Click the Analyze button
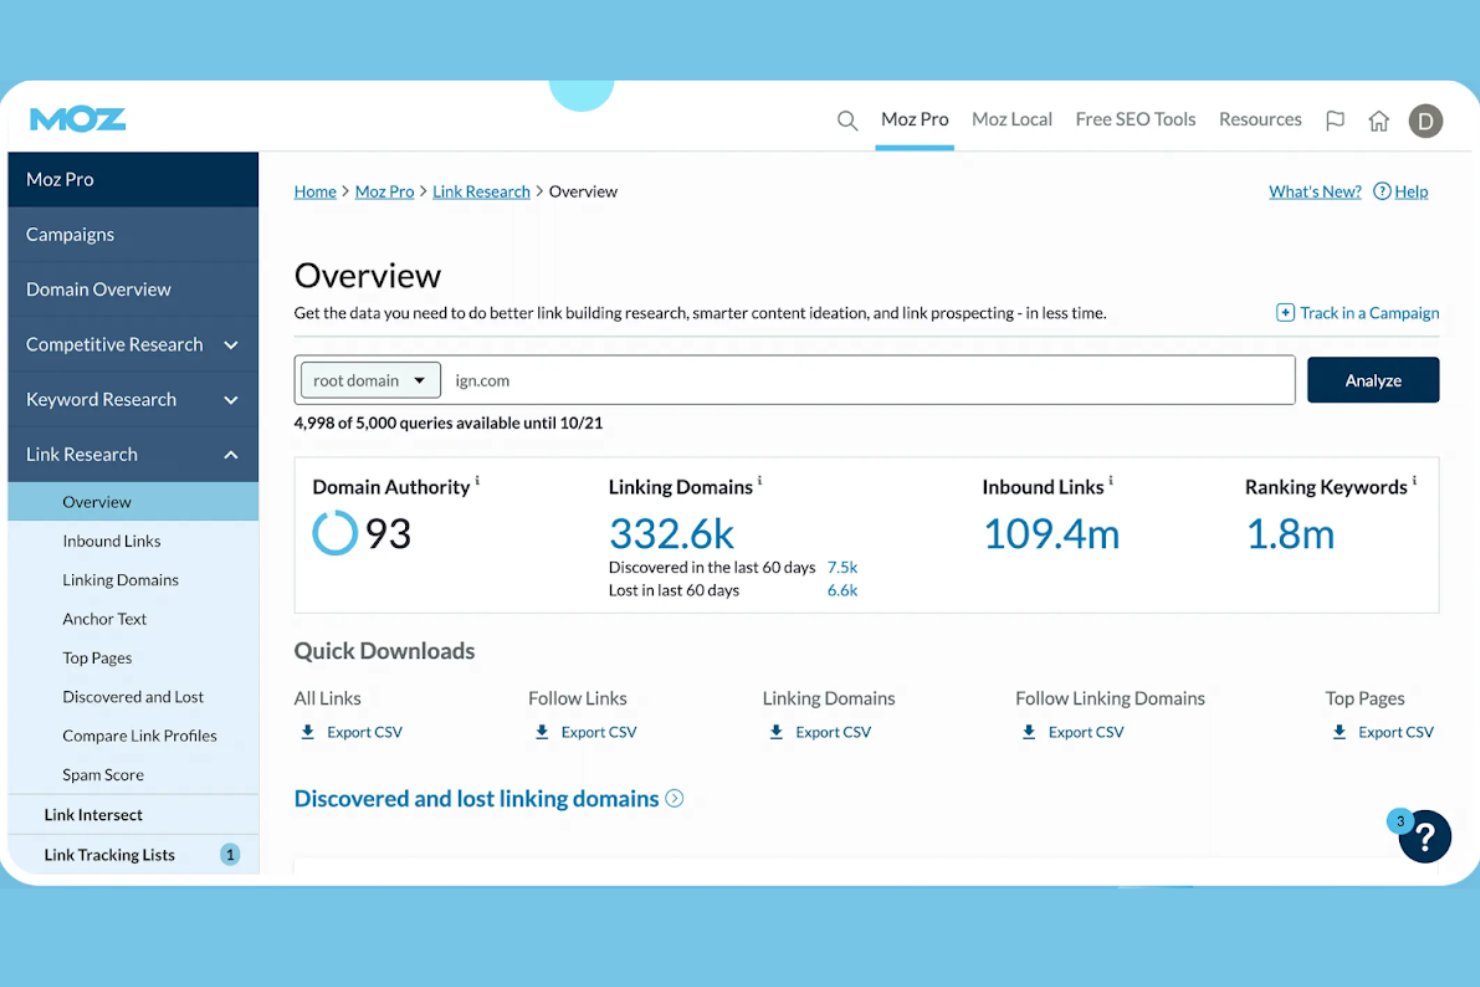The height and width of the screenshot is (987, 1480). 1372,380
